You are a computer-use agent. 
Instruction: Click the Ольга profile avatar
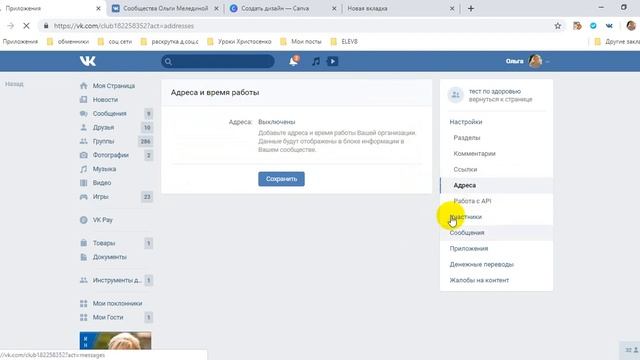click(x=535, y=61)
